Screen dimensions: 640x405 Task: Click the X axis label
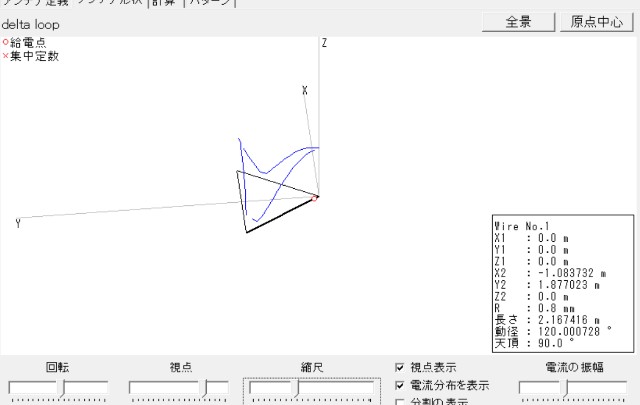(x=304, y=90)
